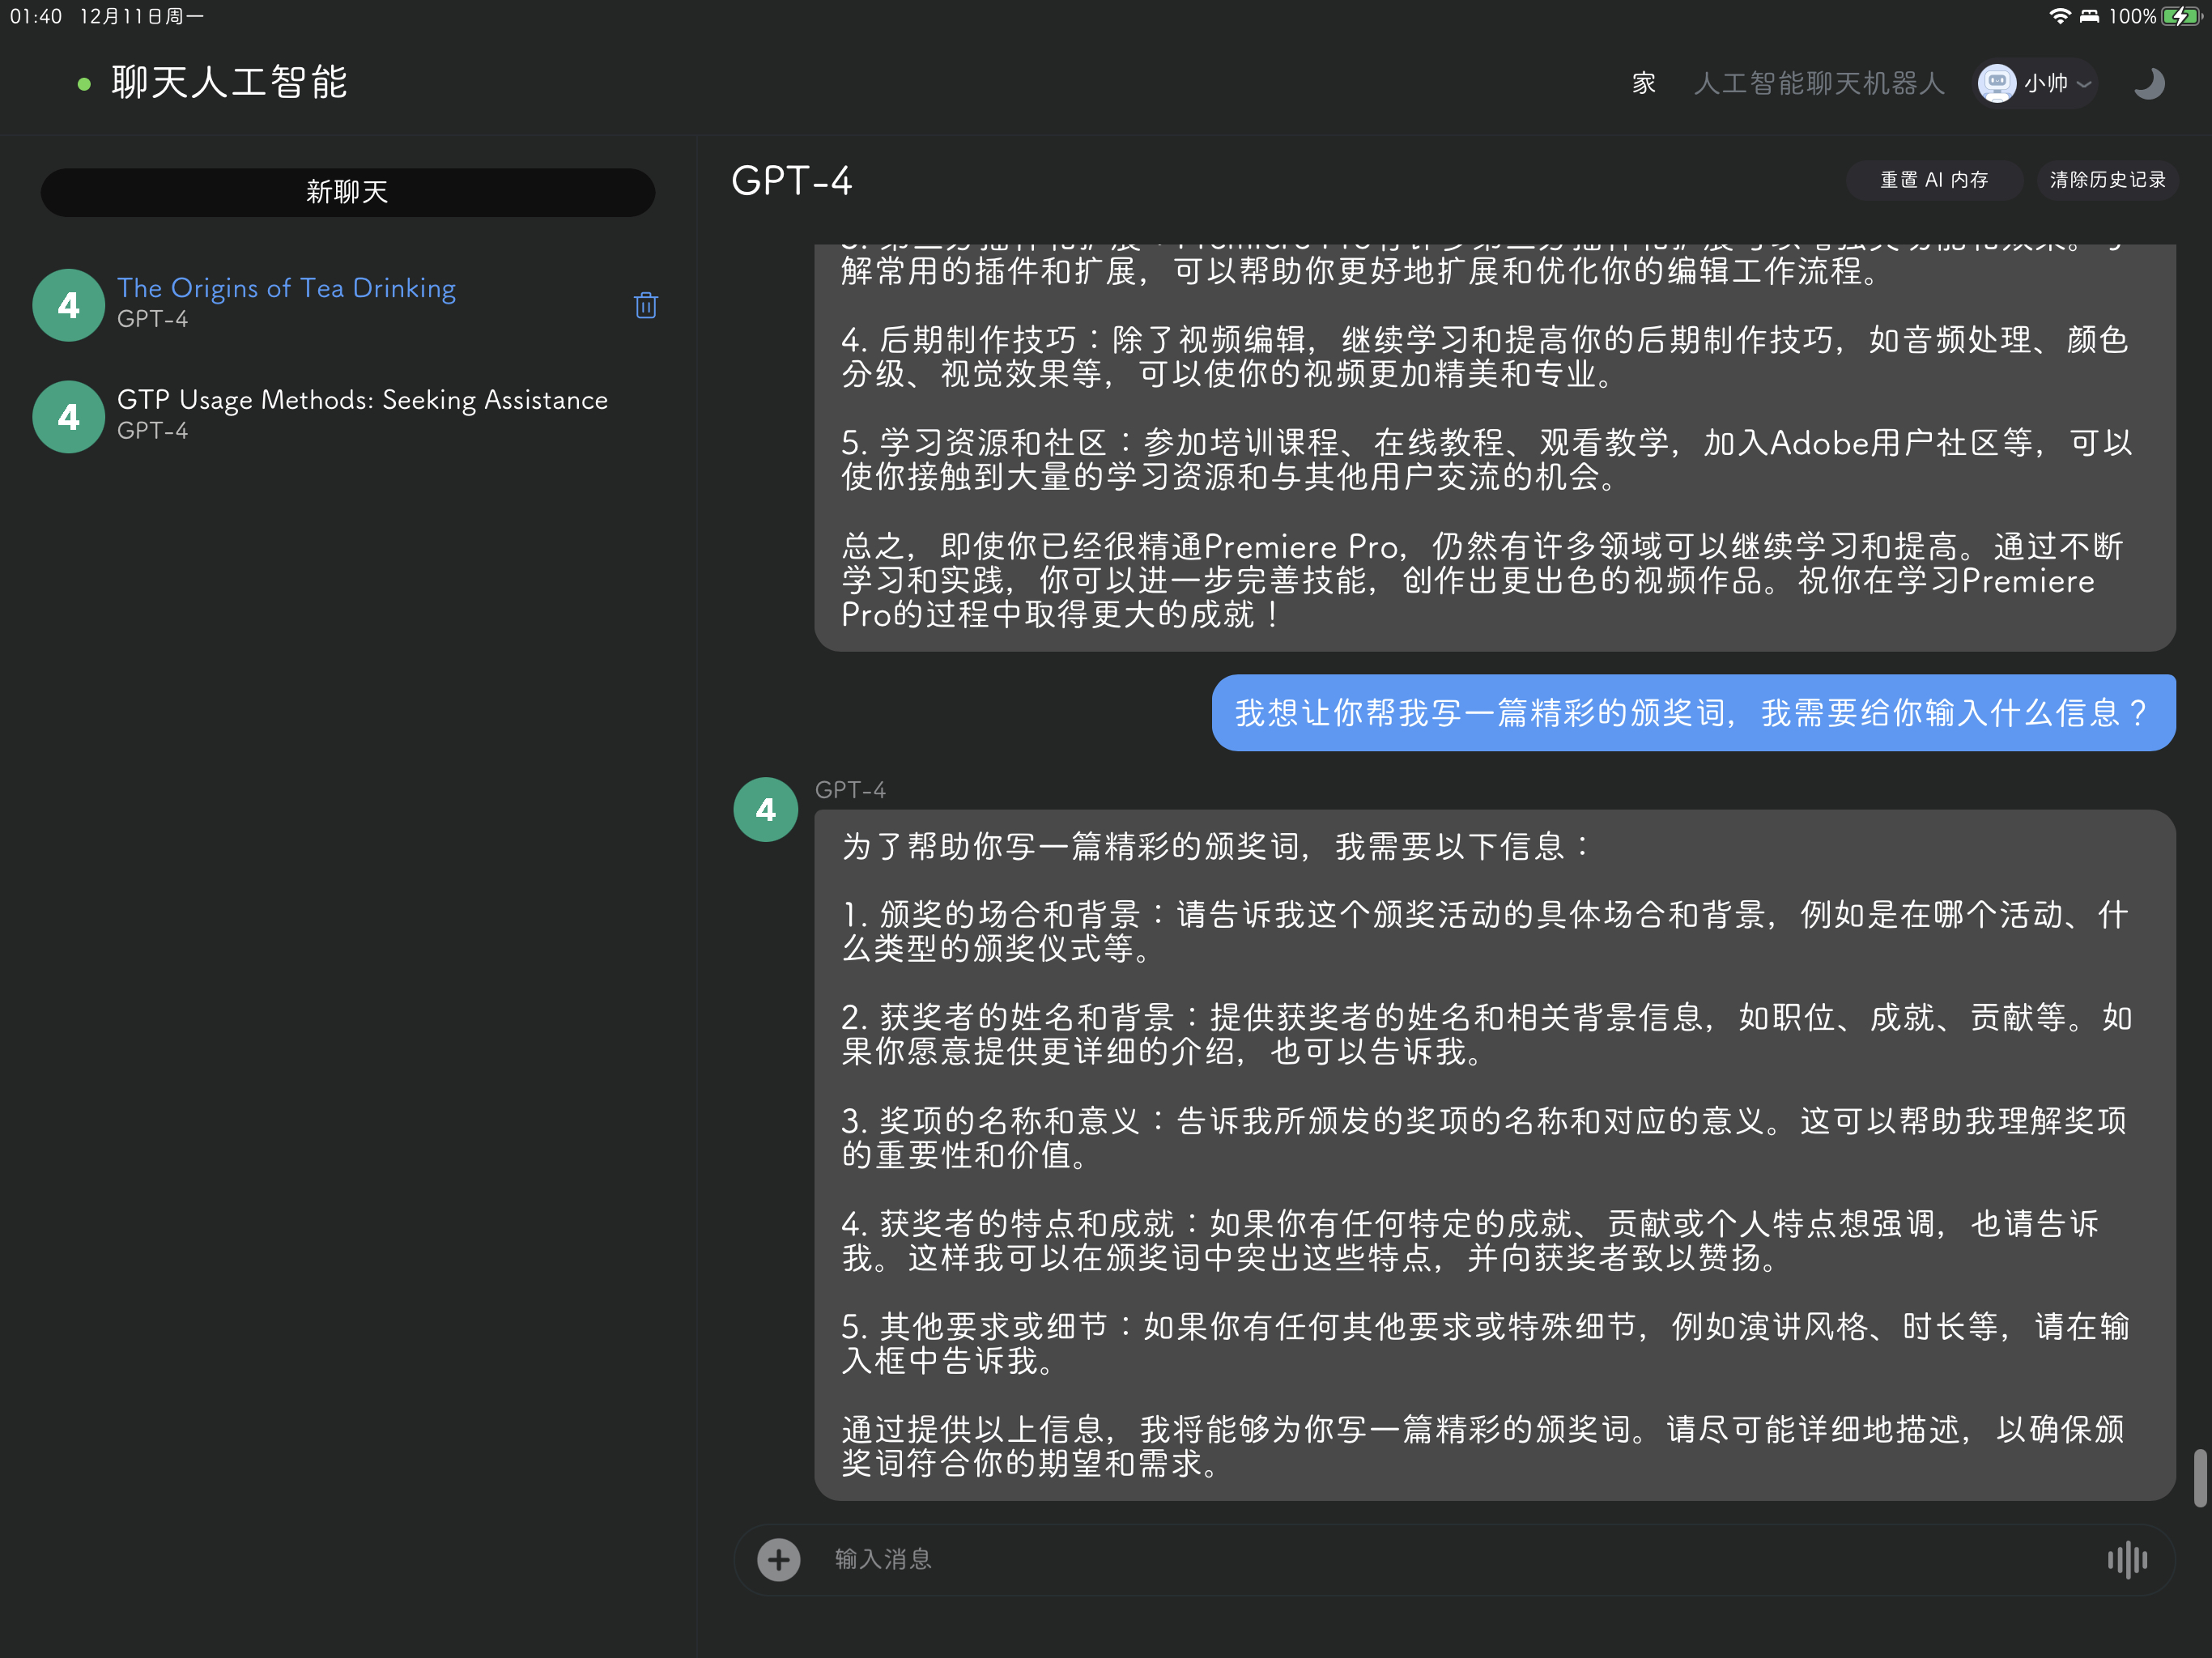2212x1658 pixels.
Task: Click the GPT-4 avatar beside reply
Action: coord(766,809)
